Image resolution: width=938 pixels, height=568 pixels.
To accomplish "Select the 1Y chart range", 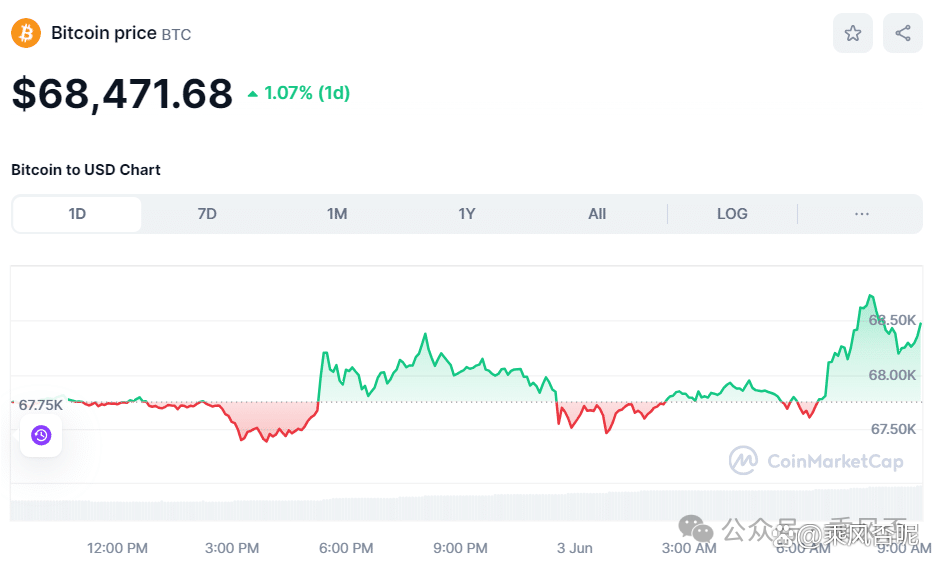I will [467, 214].
